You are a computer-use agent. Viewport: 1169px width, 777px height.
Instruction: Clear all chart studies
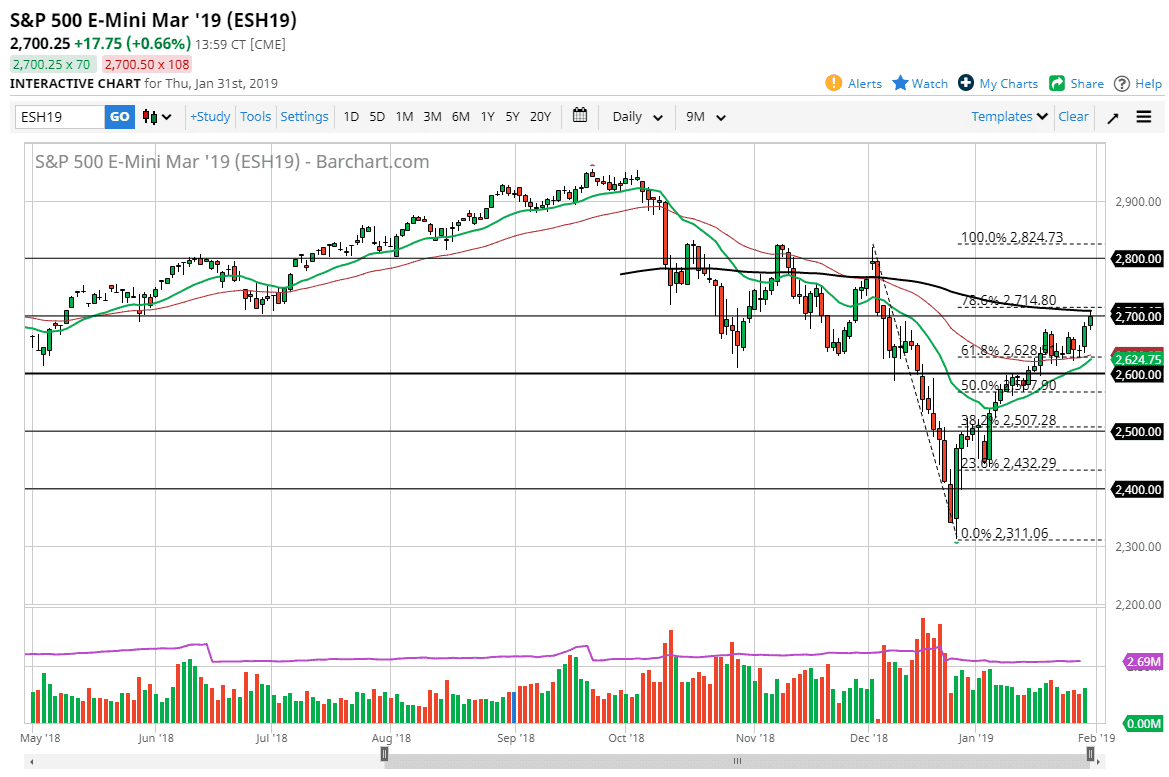[x=1073, y=116]
